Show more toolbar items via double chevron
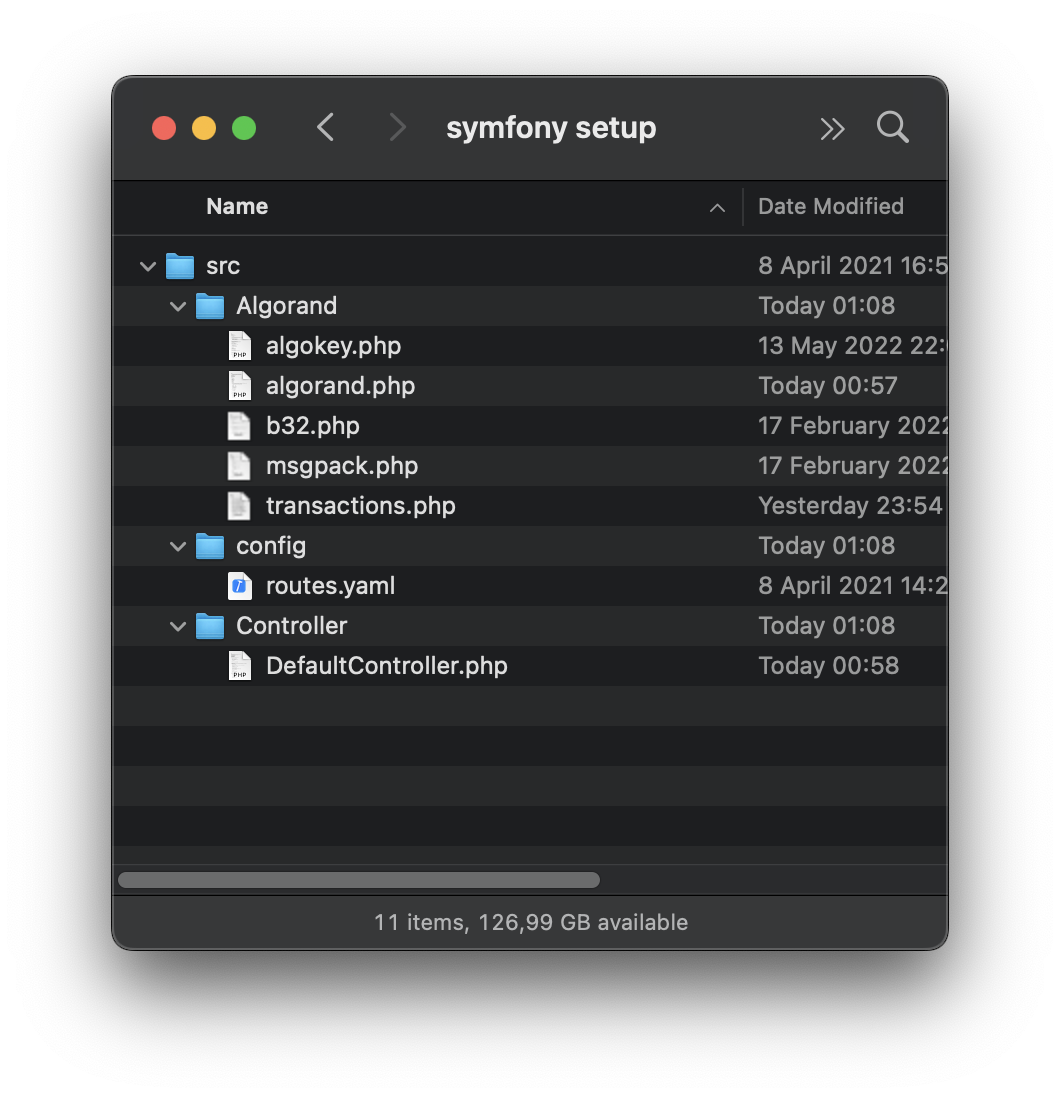The width and height of the screenshot is (1060, 1098). pos(832,129)
